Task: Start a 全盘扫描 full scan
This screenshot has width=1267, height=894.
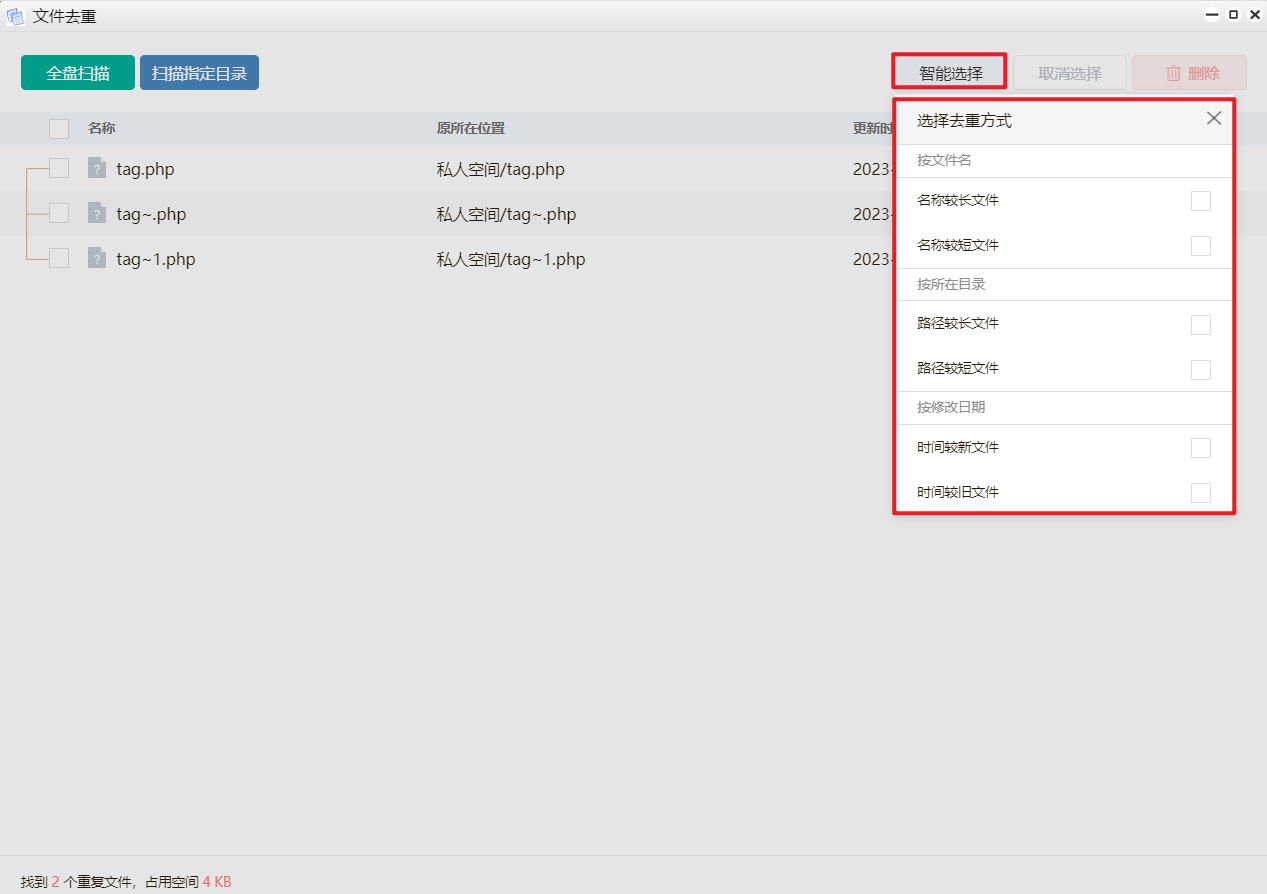Action: 78,73
